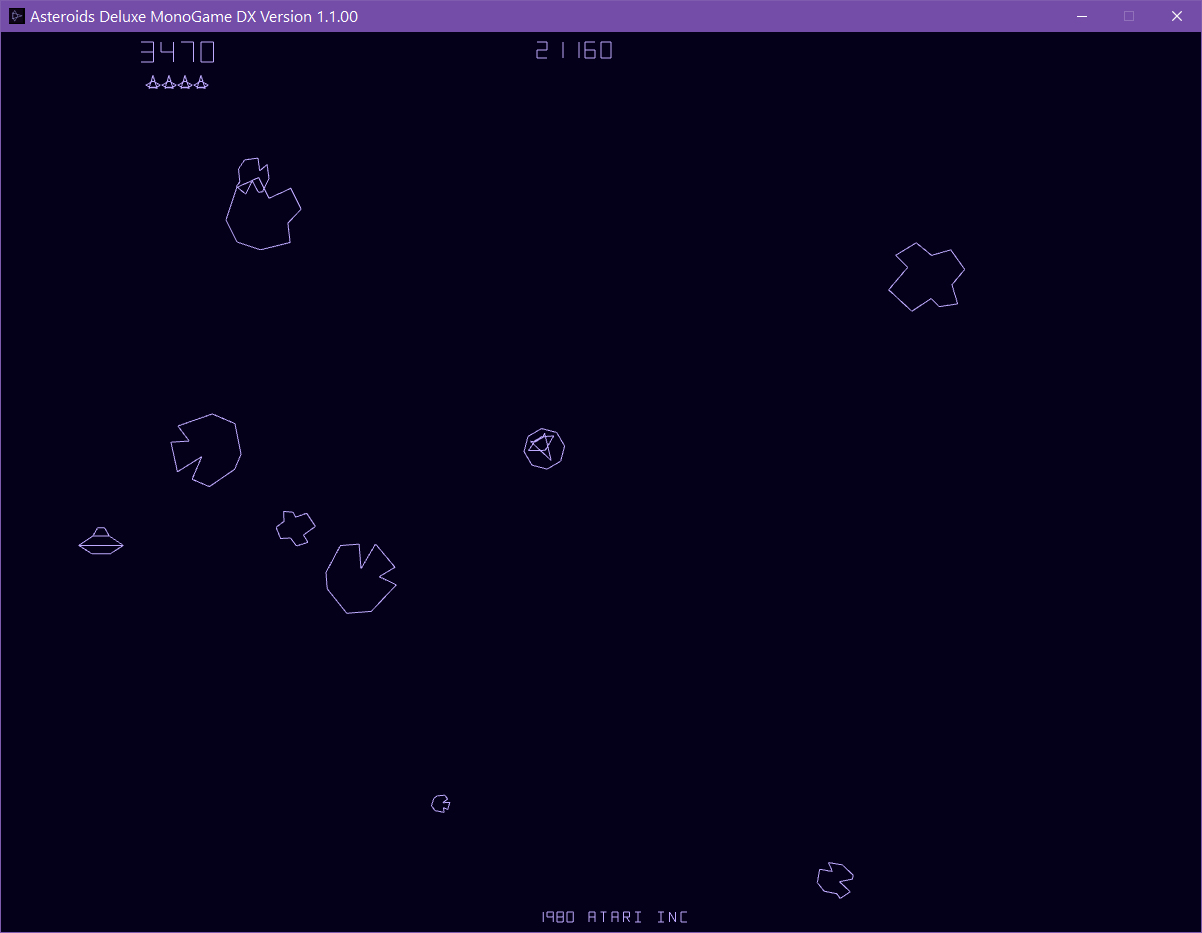Click the small asteroid near the saucer
The width and height of the screenshot is (1202, 933).
tap(296, 526)
